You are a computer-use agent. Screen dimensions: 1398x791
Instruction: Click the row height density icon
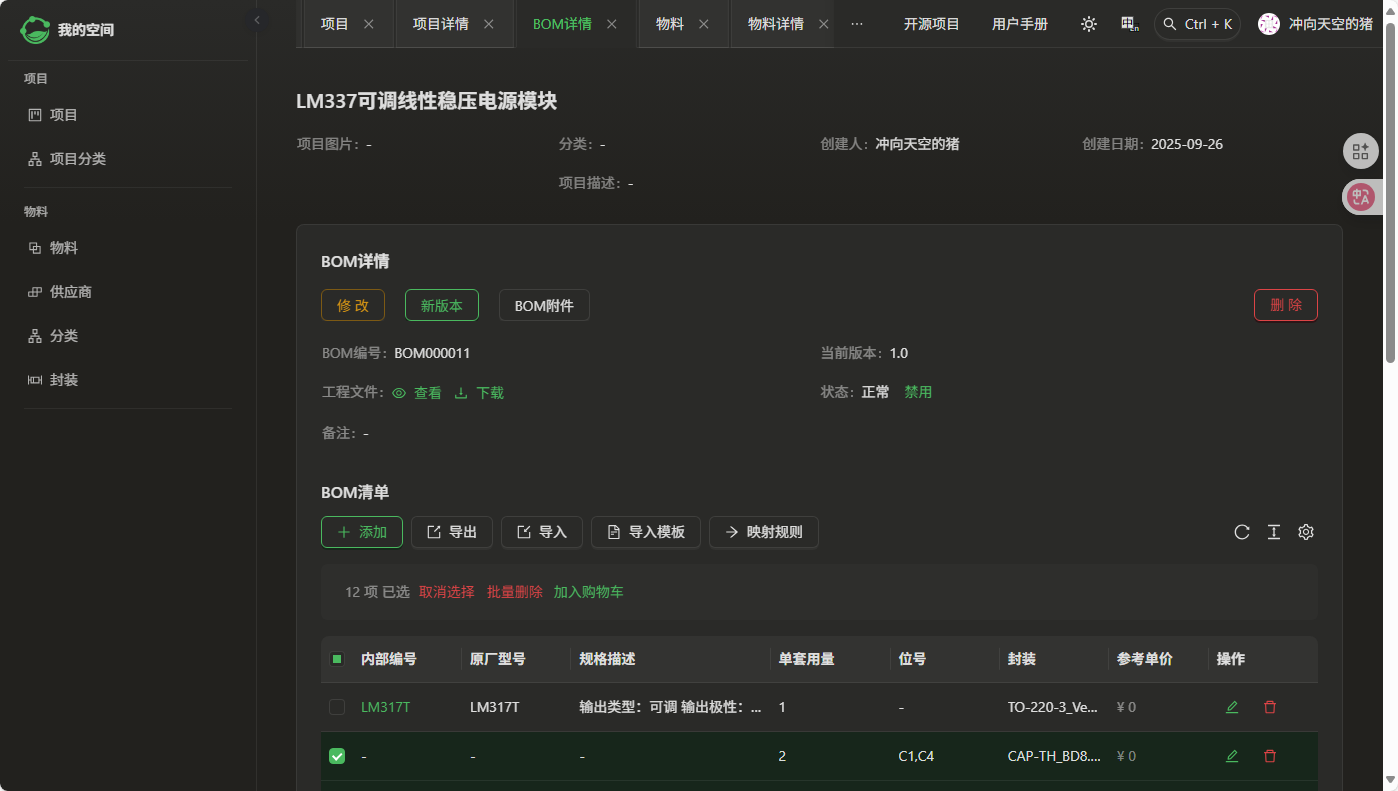[x=1274, y=532]
